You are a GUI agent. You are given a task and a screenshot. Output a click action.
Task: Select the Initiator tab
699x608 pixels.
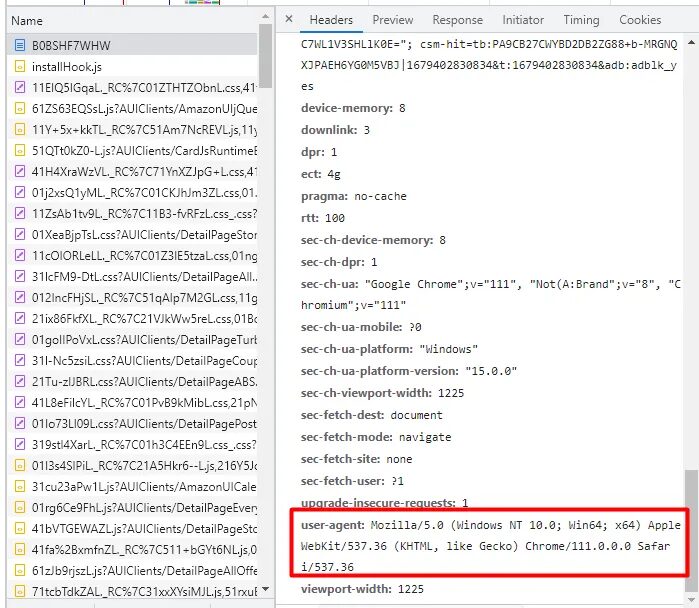pos(523,20)
